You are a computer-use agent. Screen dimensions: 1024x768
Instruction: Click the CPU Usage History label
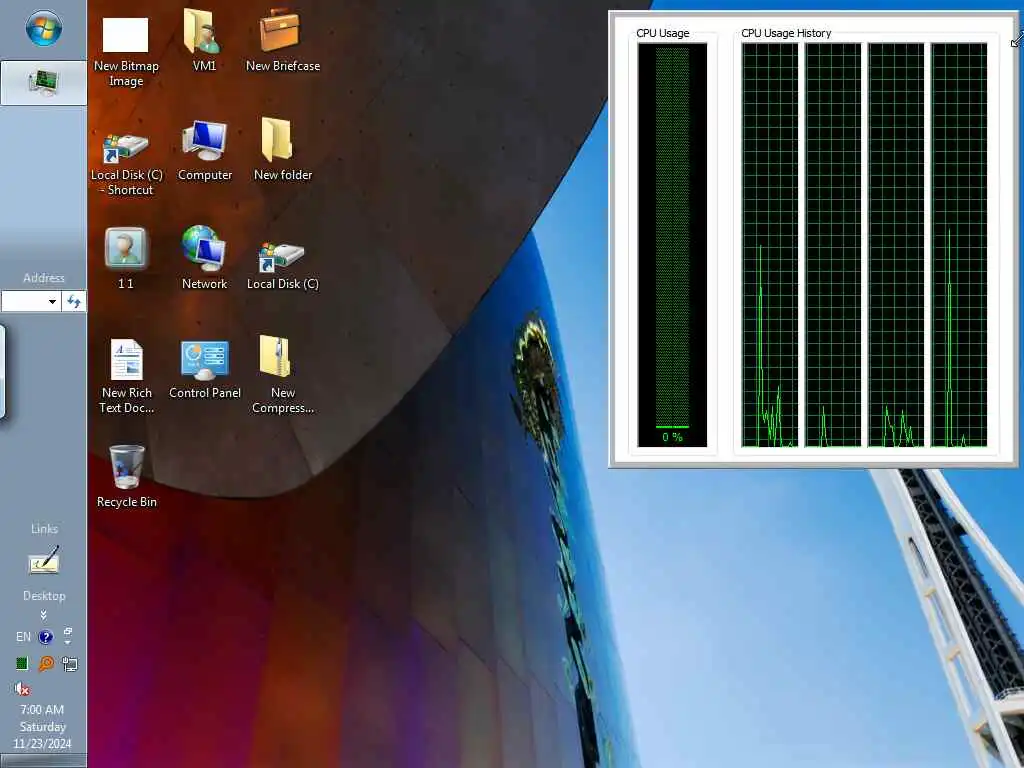[786, 33]
